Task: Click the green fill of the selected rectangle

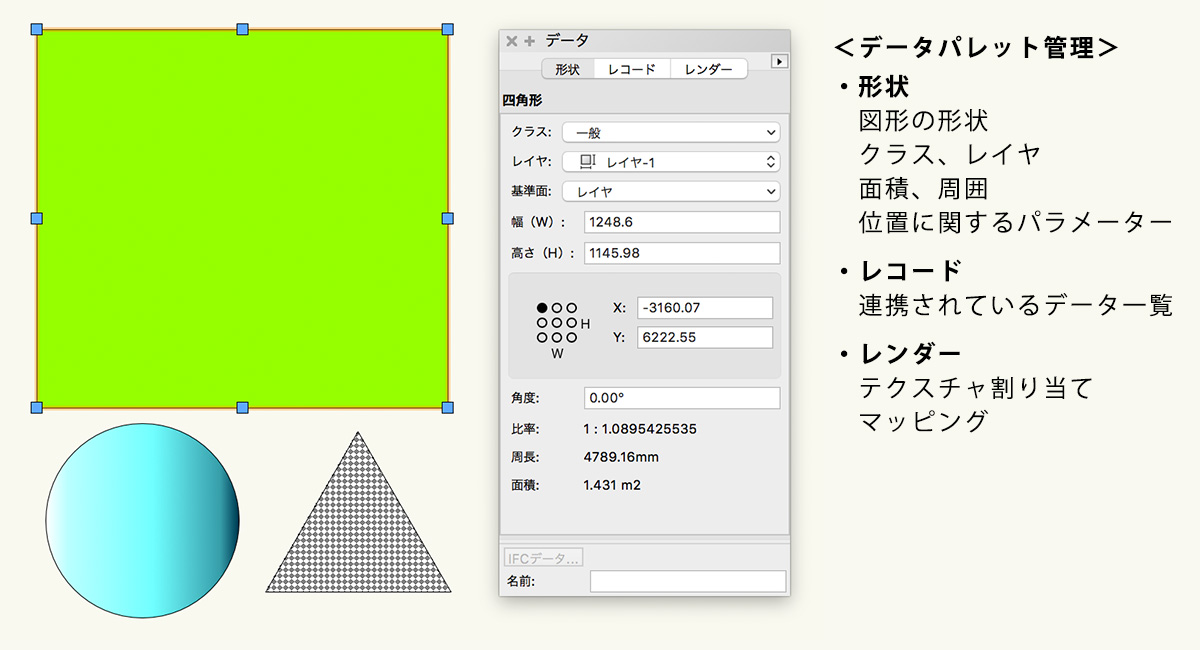Action: coord(242,218)
